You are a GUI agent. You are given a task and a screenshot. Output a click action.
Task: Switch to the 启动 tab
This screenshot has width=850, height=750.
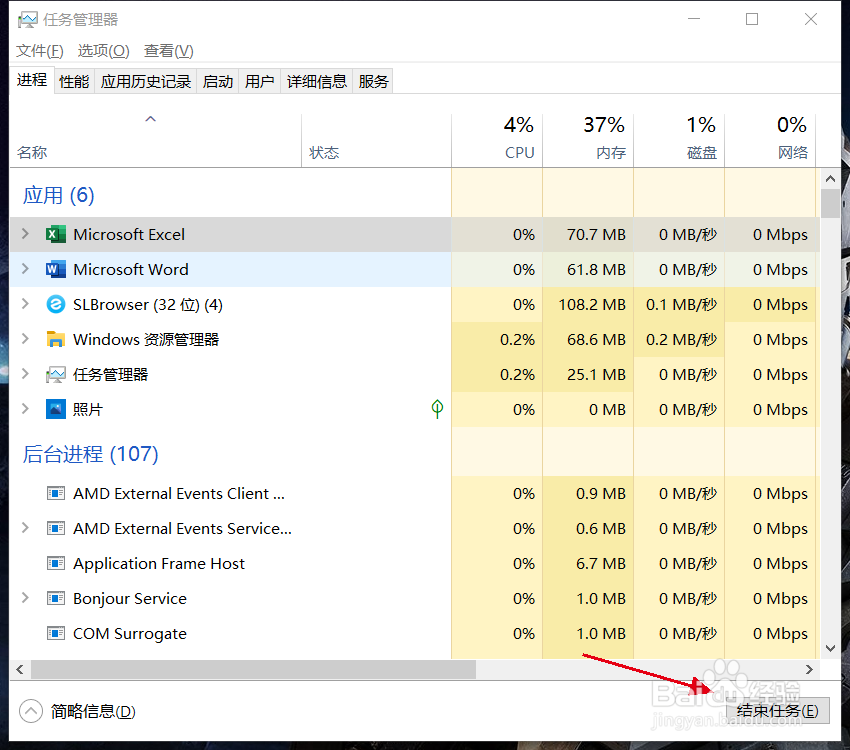(218, 81)
